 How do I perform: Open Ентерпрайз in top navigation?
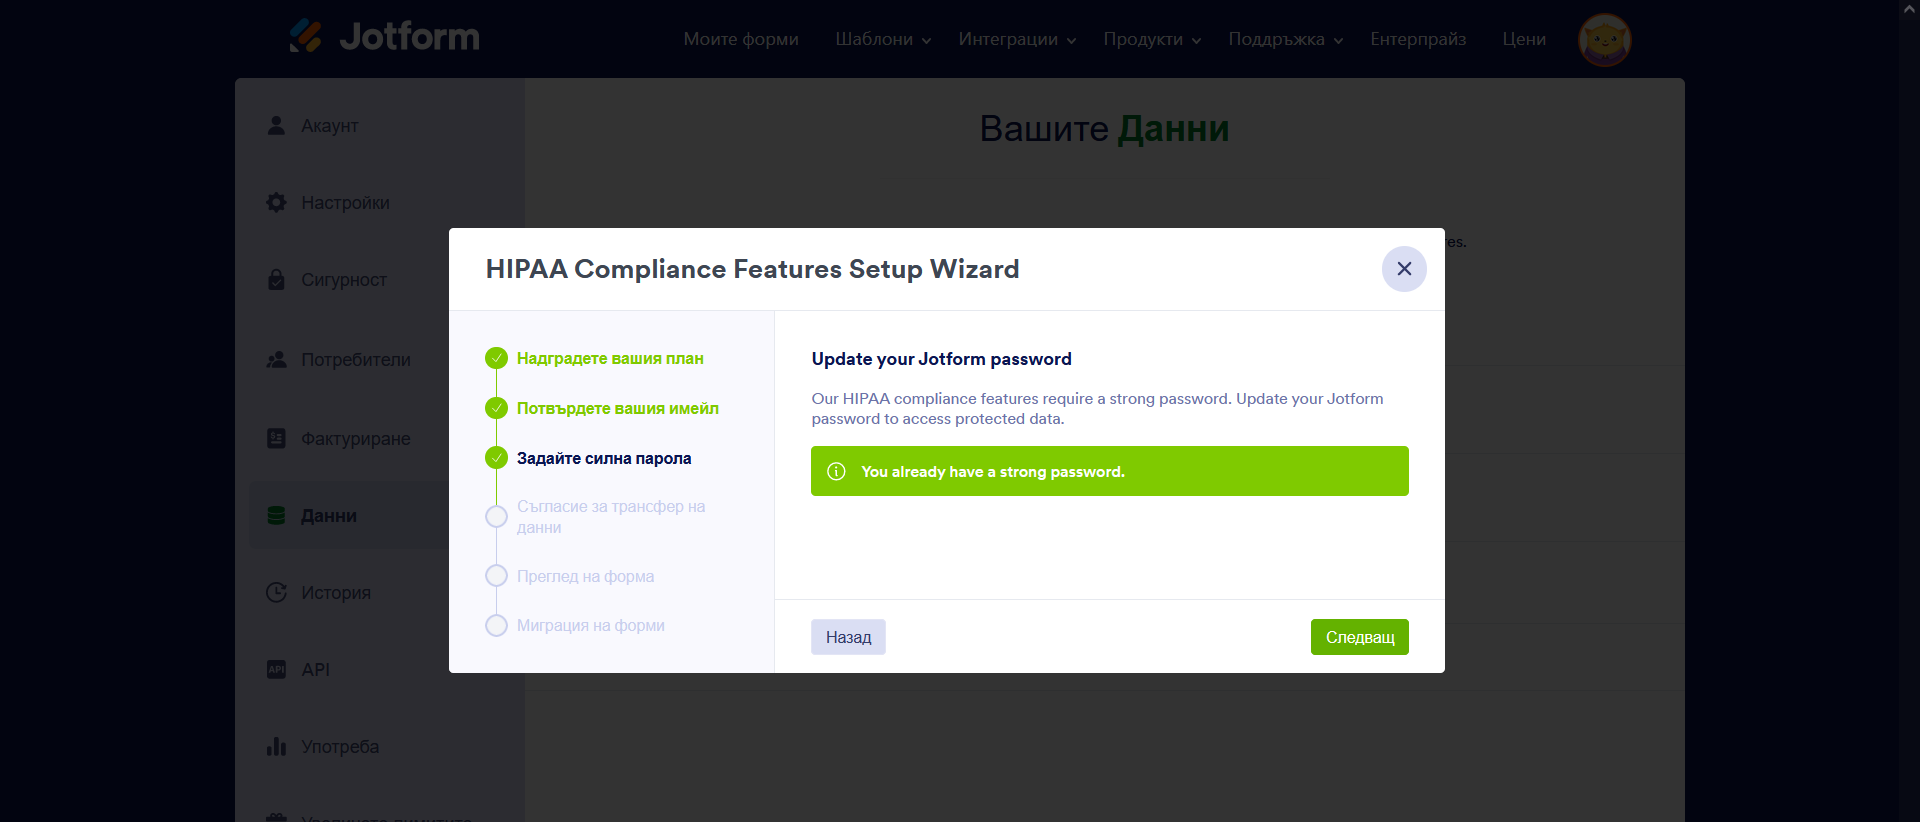1418,39
